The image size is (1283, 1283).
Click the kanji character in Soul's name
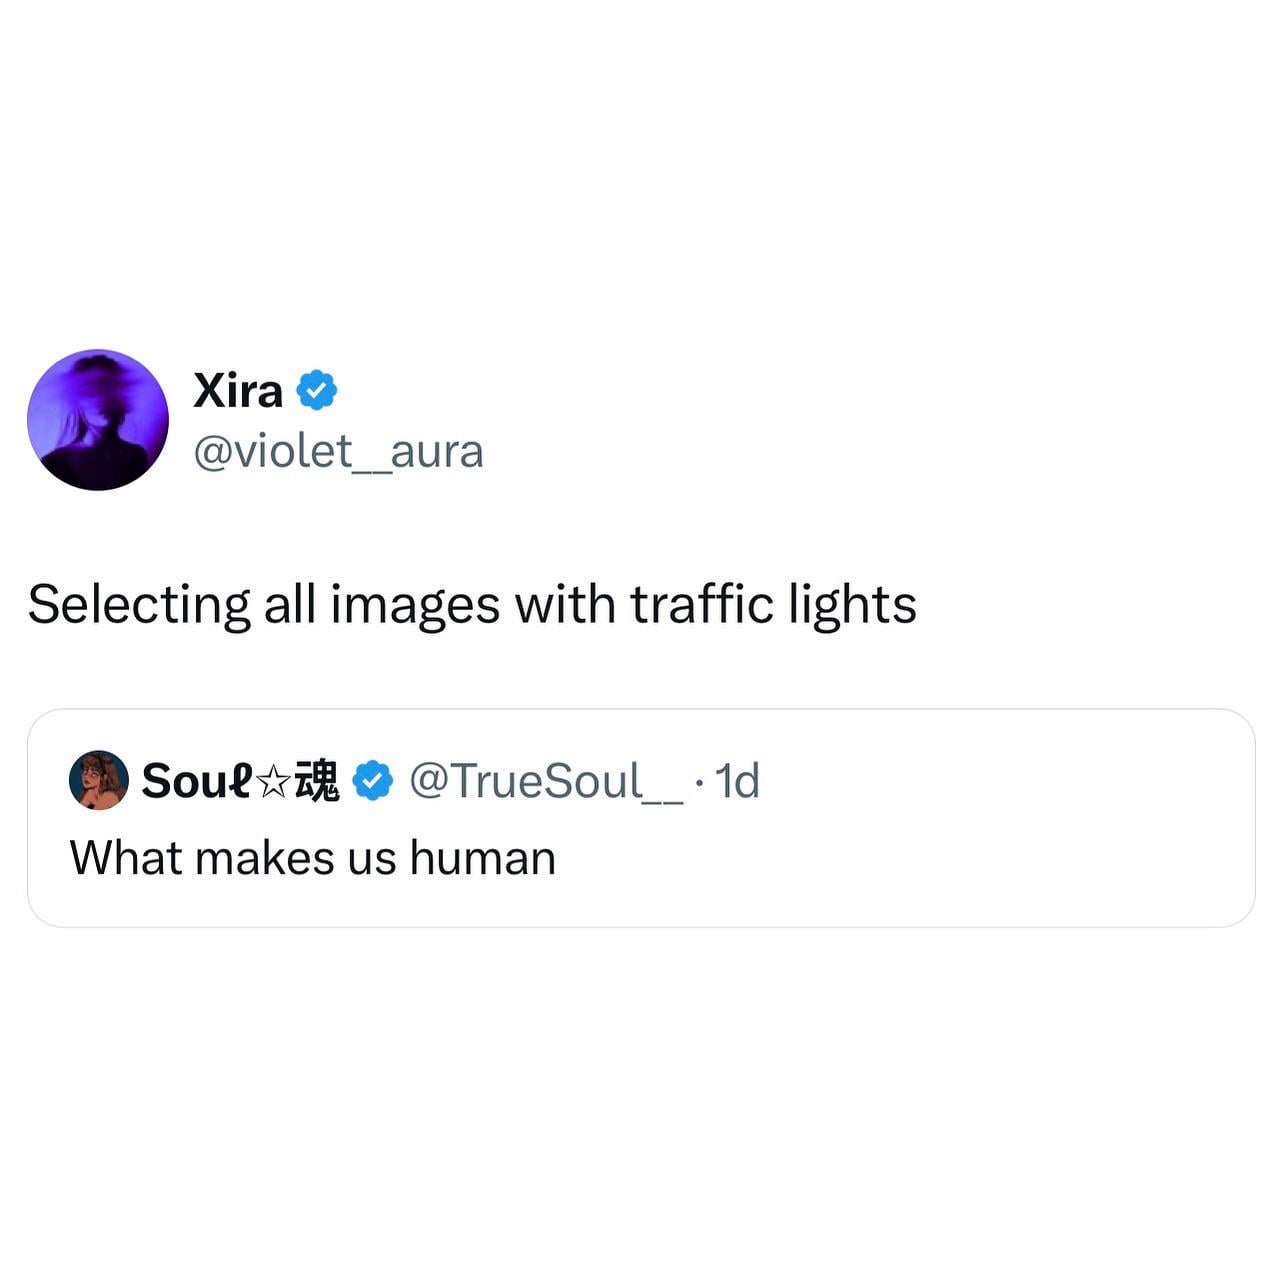(316, 781)
